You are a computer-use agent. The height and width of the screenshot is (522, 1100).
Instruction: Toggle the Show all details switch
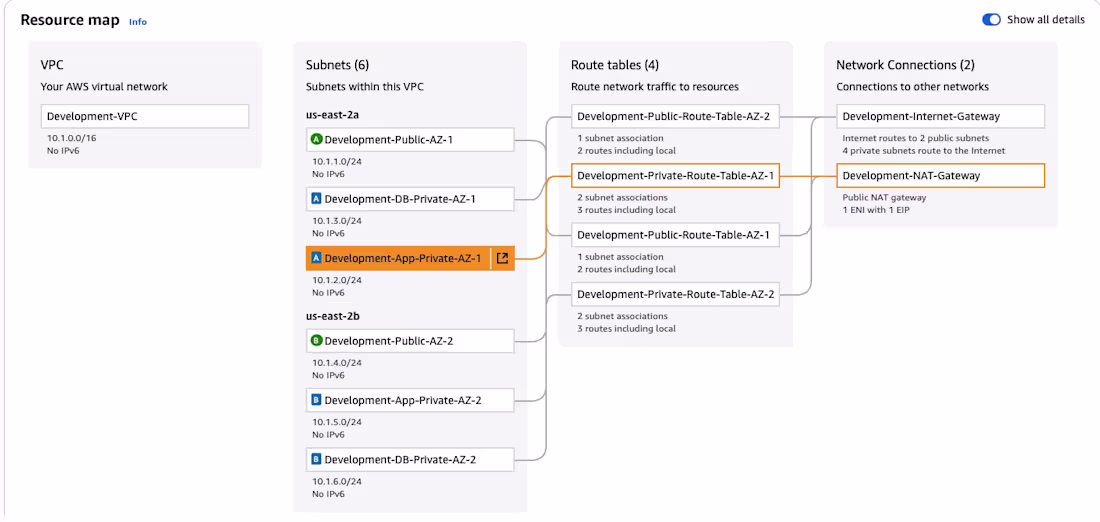coord(991,20)
